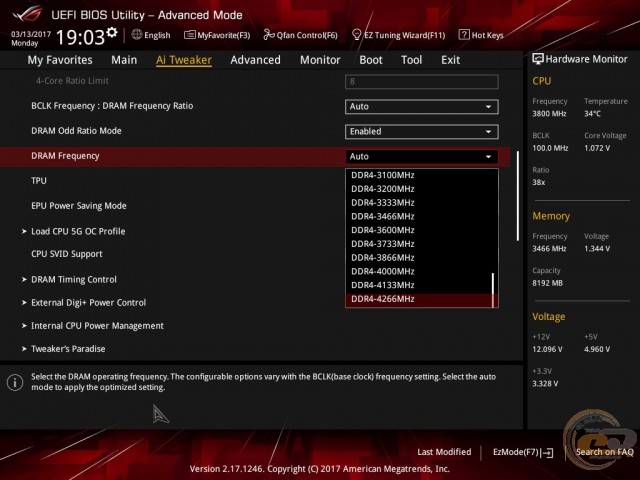The image size is (640, 480).
Task: Choose DDR4-4000MHz option
Action: pyautogui.click(x=420, y=271)
